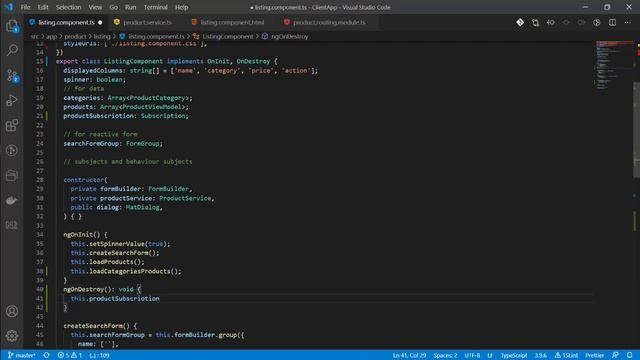Open the Accounts menu icon
This screenshot has height=360, width=640.
click(12, 311)
